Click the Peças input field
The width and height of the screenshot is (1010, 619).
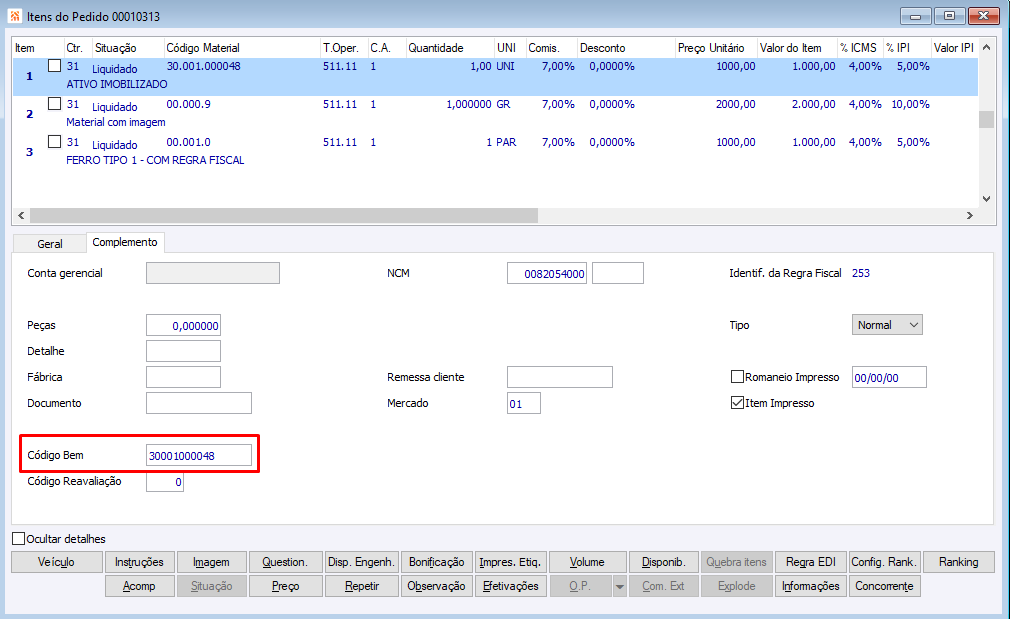184,325
